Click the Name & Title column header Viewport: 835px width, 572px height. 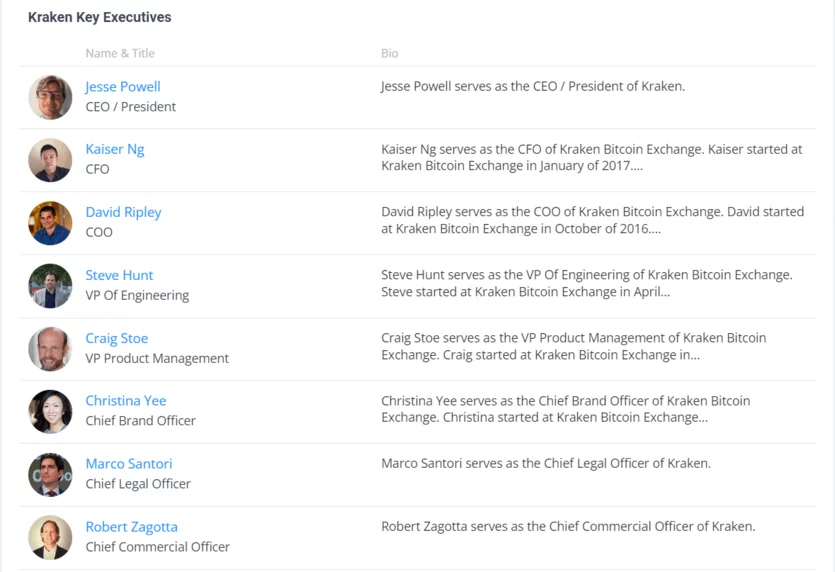pos(120,53)
